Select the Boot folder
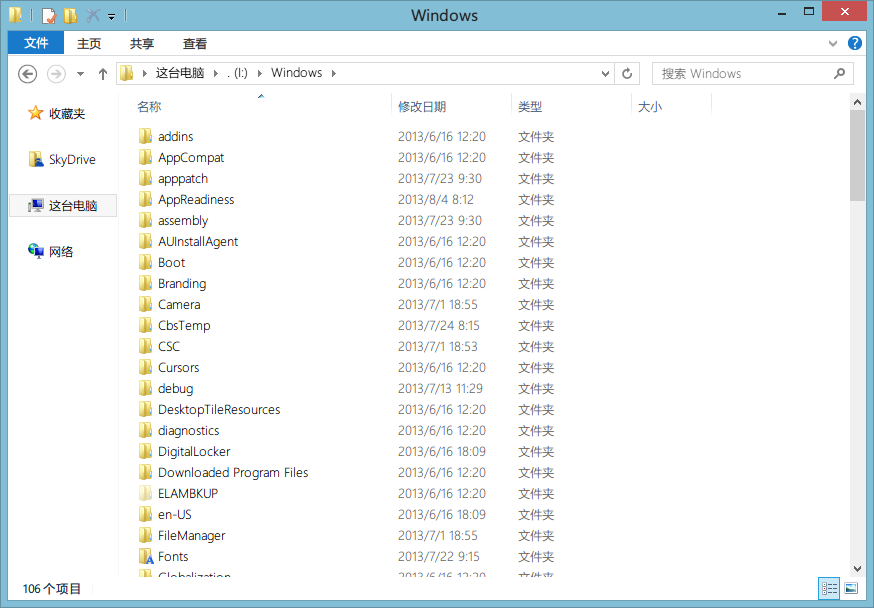Image resolution: width=874 pixels, height=608 pixels. (x=170, y=262)
